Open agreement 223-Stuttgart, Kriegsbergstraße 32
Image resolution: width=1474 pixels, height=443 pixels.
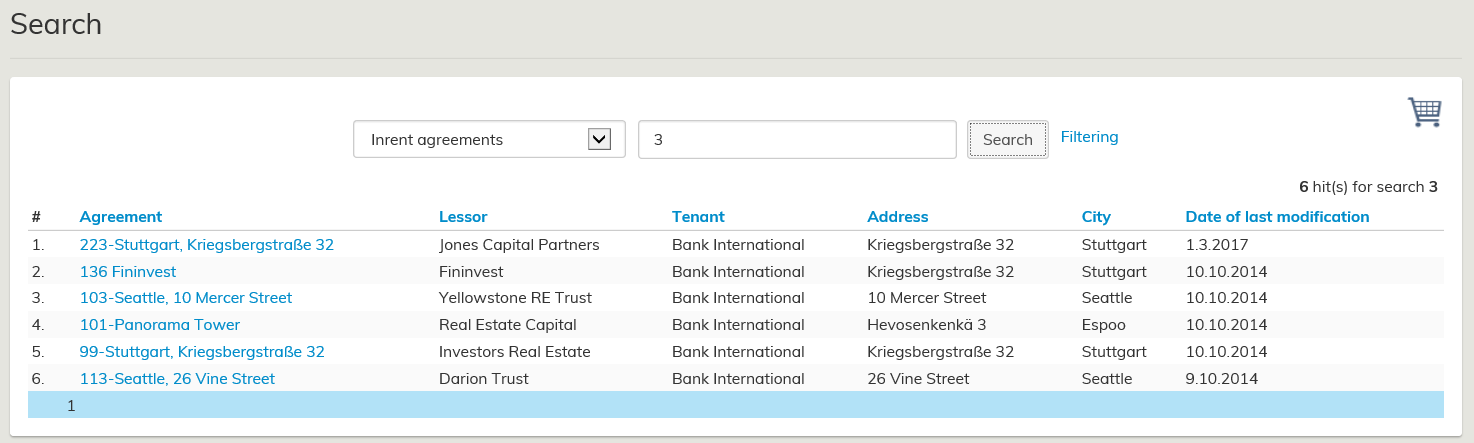coord(206,245)
